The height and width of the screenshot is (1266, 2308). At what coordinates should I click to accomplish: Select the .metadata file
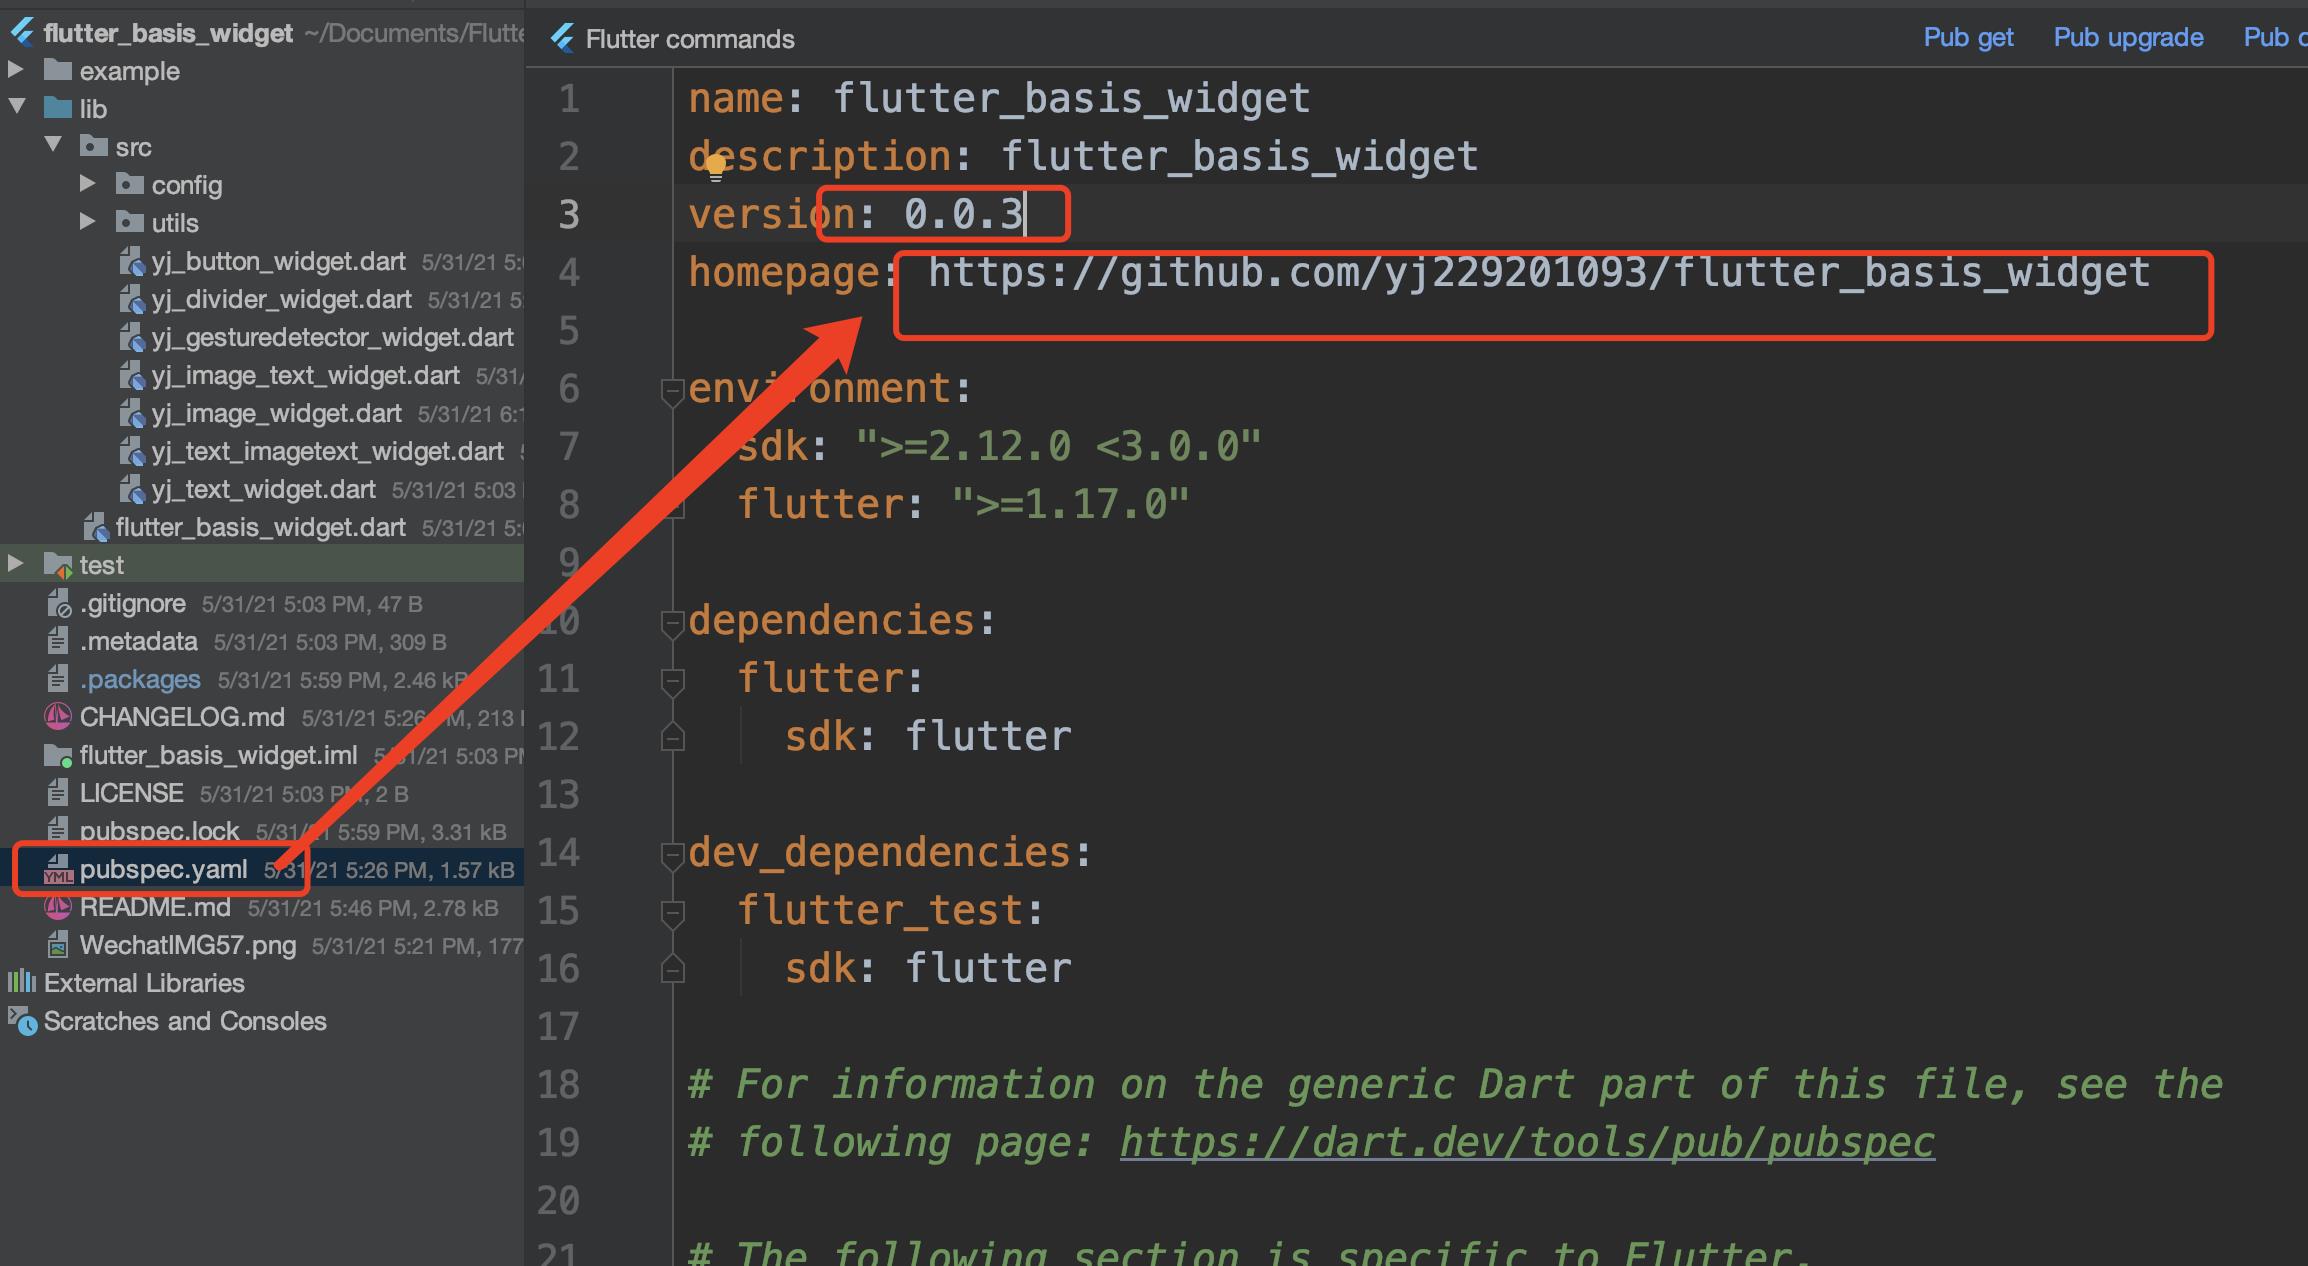[x=138, y=641]
